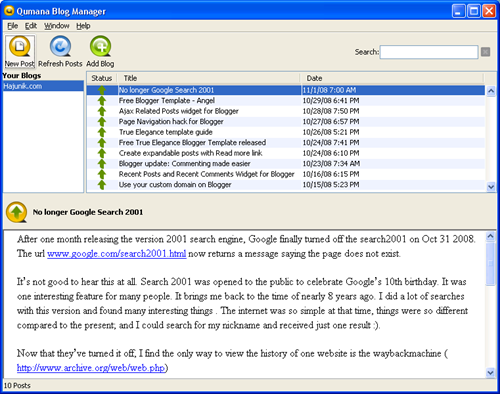
Task: Click the Qumana logo in the title bar
Action: [x=9, y=11]
